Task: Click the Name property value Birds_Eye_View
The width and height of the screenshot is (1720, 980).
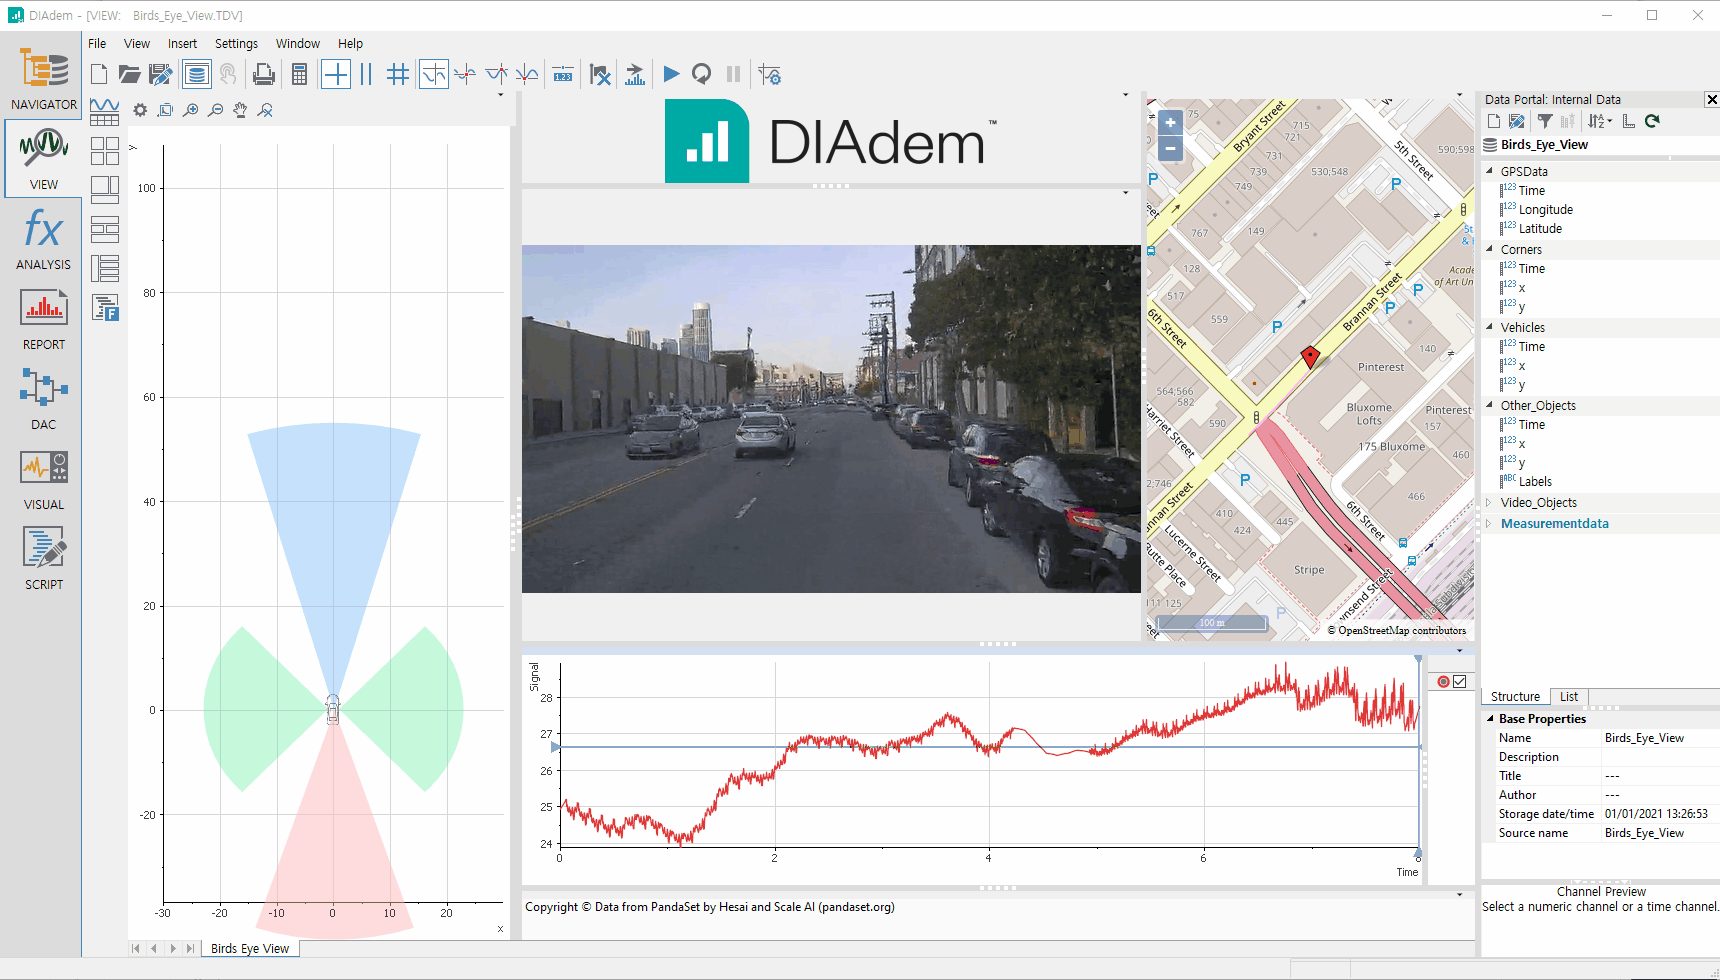Action: [x=1644, y=738]
